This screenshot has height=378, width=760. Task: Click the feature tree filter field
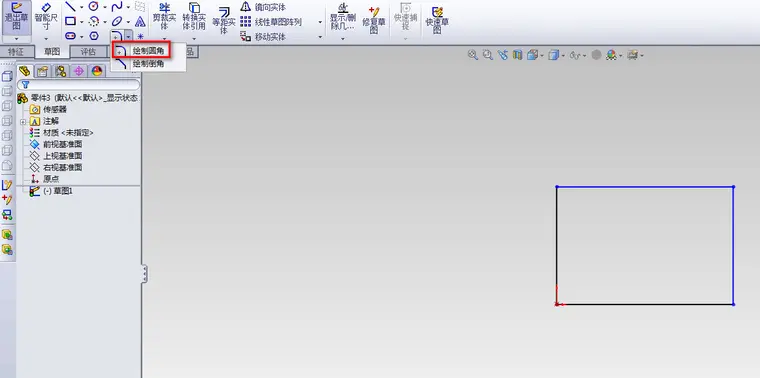[x=79, y=85]
